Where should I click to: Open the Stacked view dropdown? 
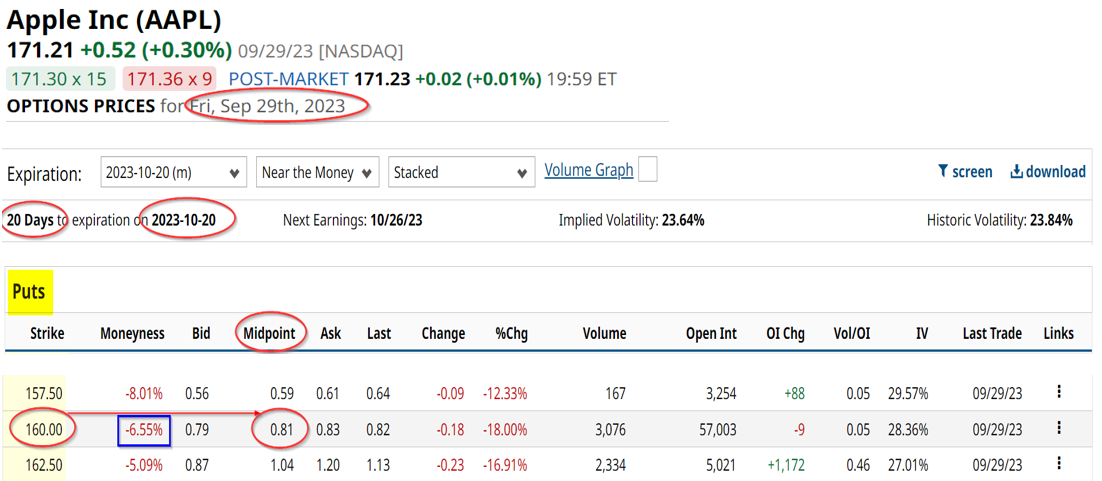tap(461, 173)
